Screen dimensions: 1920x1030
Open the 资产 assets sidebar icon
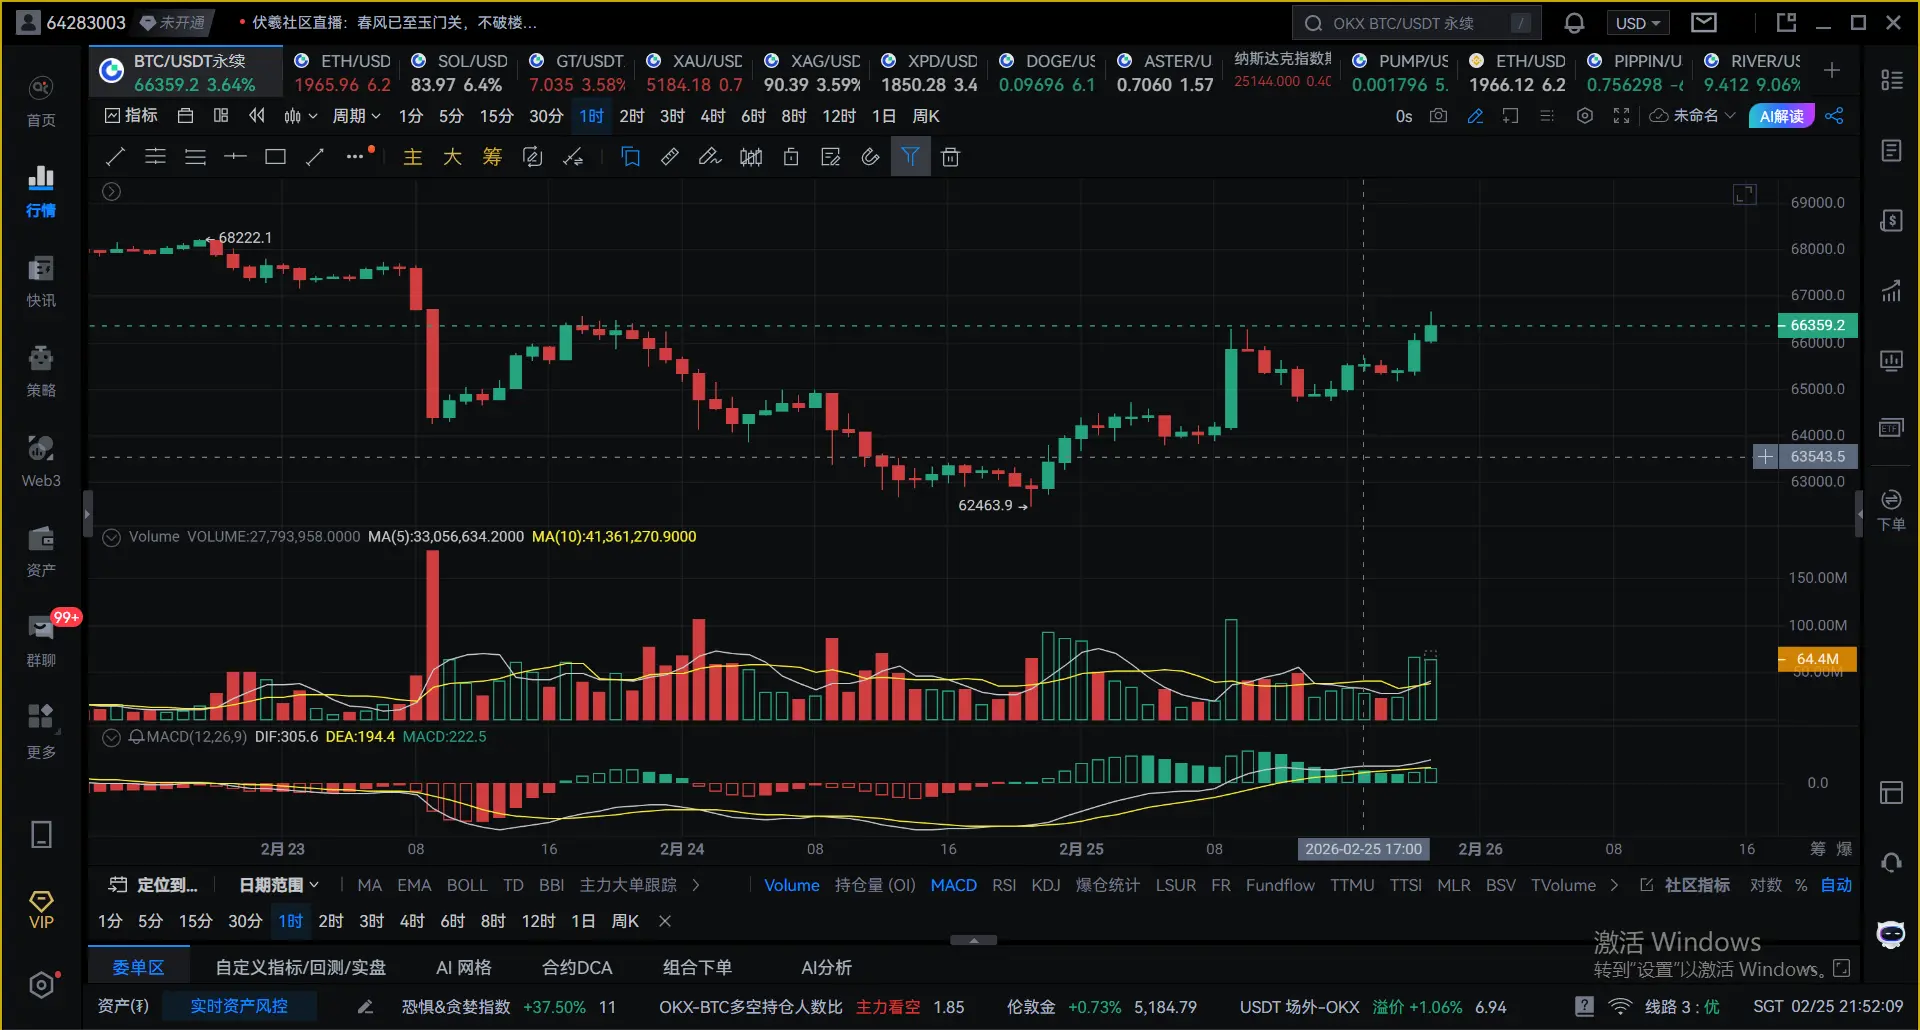[41, 551]
